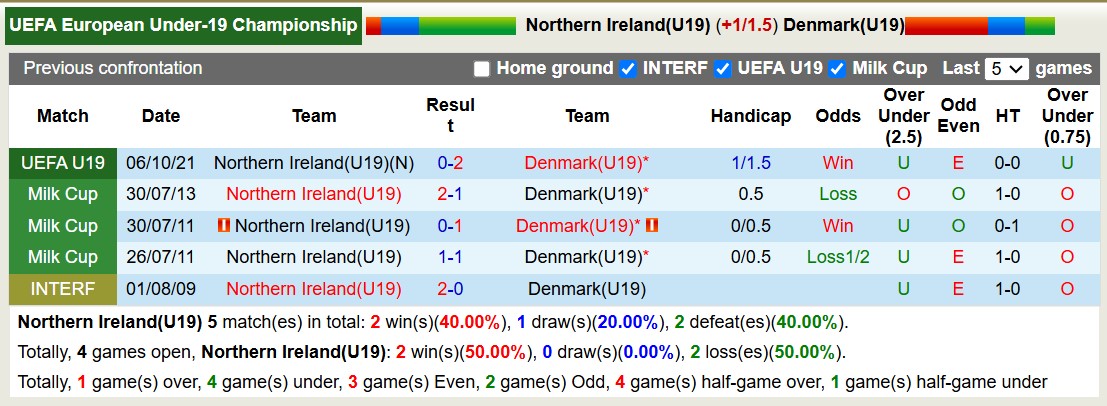Untick the Milk Cup checkbox
The width and height of the screenshot is (1107, 406).
(838, 69)
